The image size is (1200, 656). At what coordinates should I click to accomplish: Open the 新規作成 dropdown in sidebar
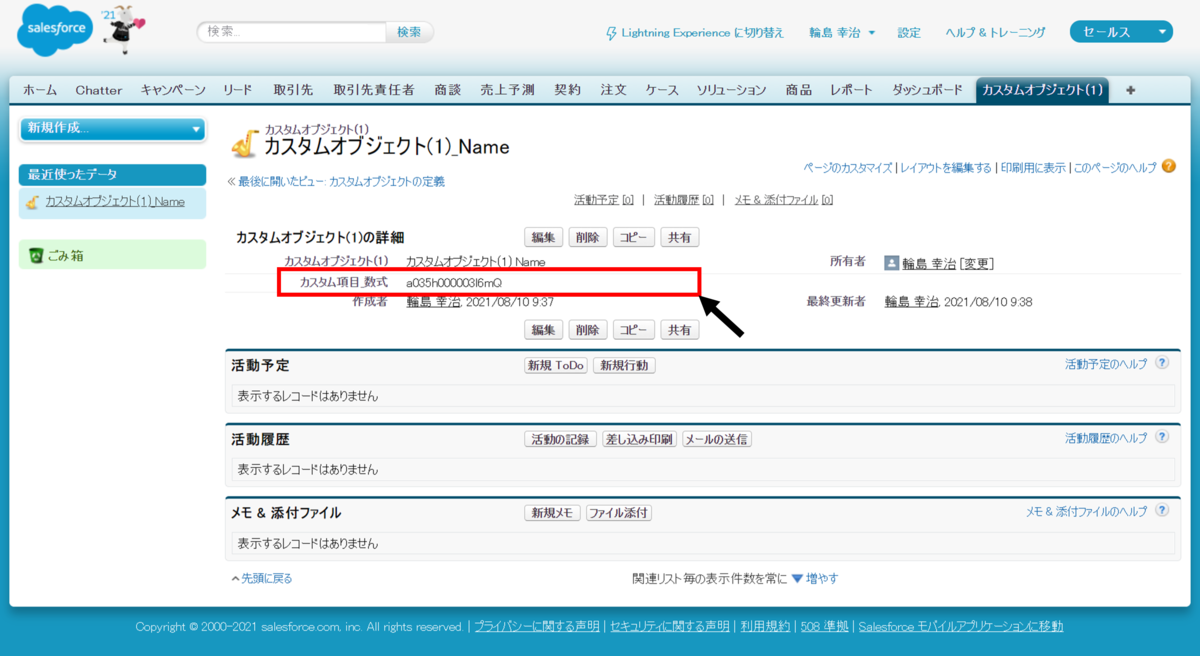point(112,128)
